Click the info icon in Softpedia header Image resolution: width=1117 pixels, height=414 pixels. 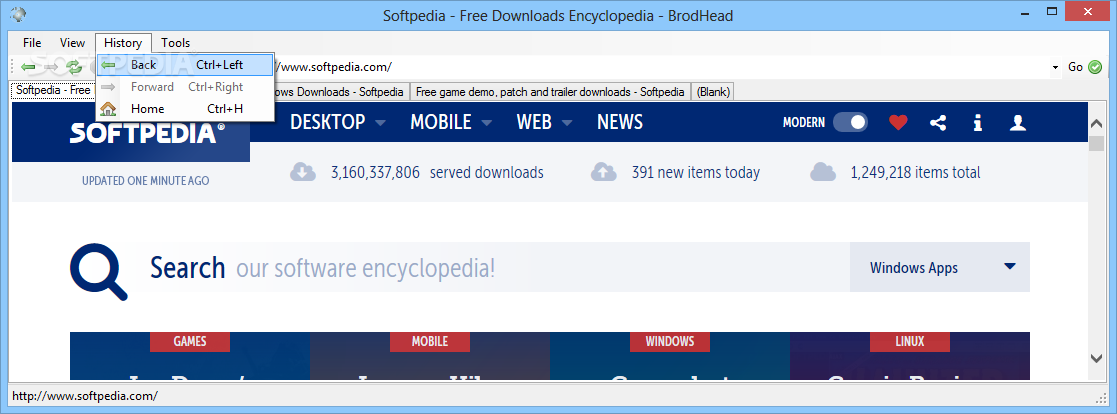coord(978,123)
